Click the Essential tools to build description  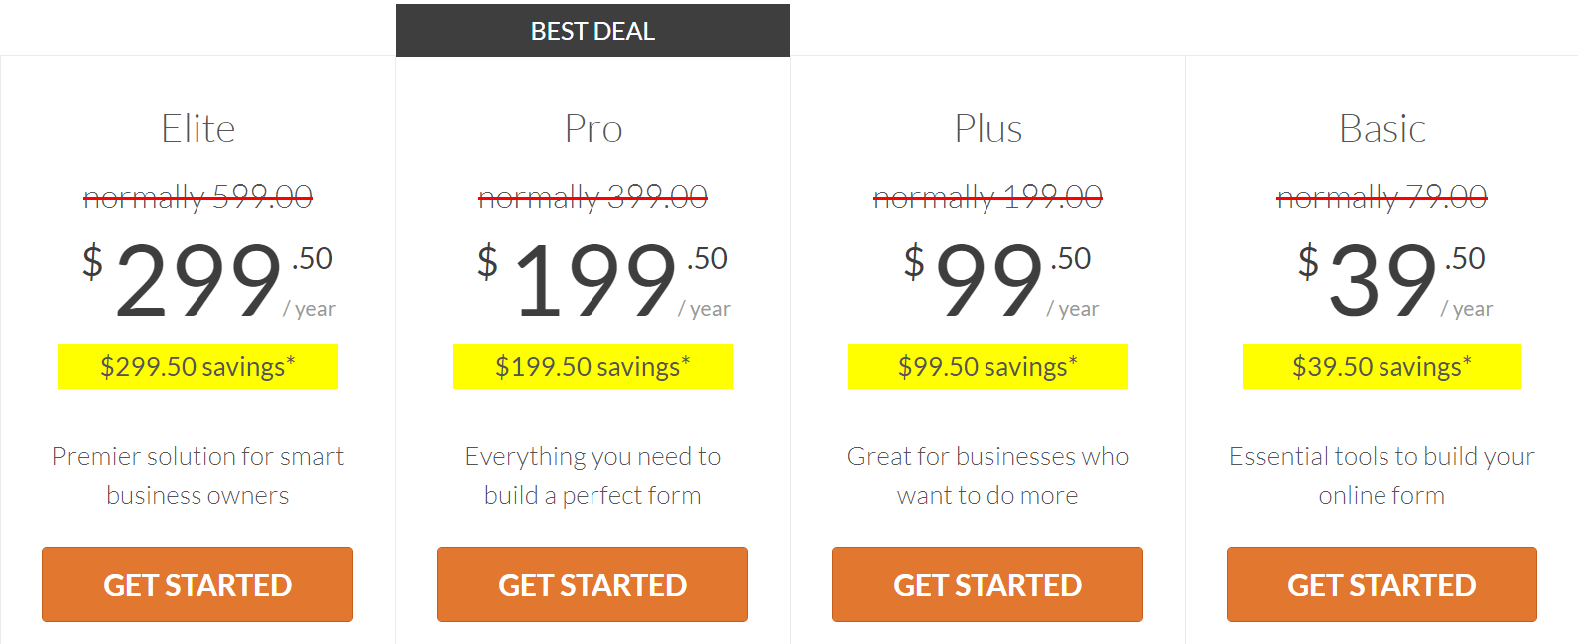coord(1382,475)
